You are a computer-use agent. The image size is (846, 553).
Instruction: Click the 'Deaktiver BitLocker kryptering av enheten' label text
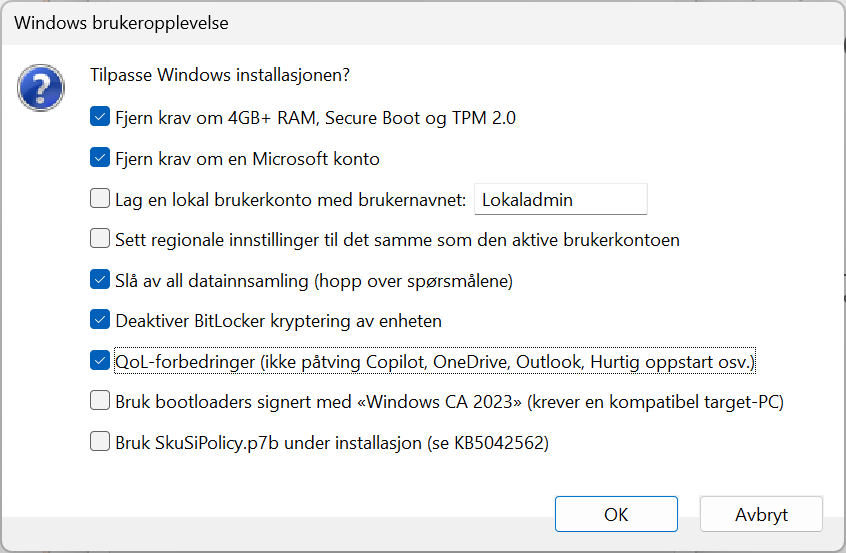pos(278,321)
